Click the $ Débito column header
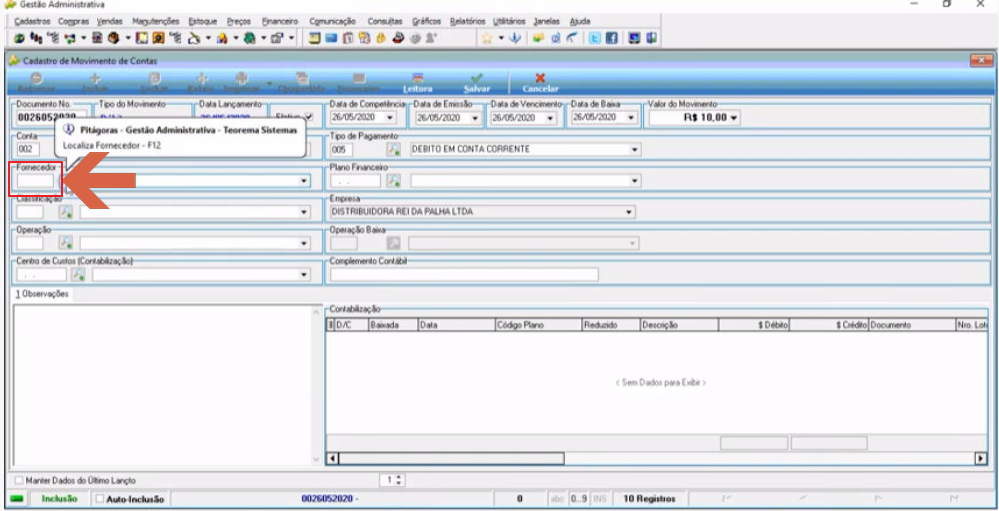The height and width of the screenshot is (511, 999). pyautogui.click(x=754, y=325)
